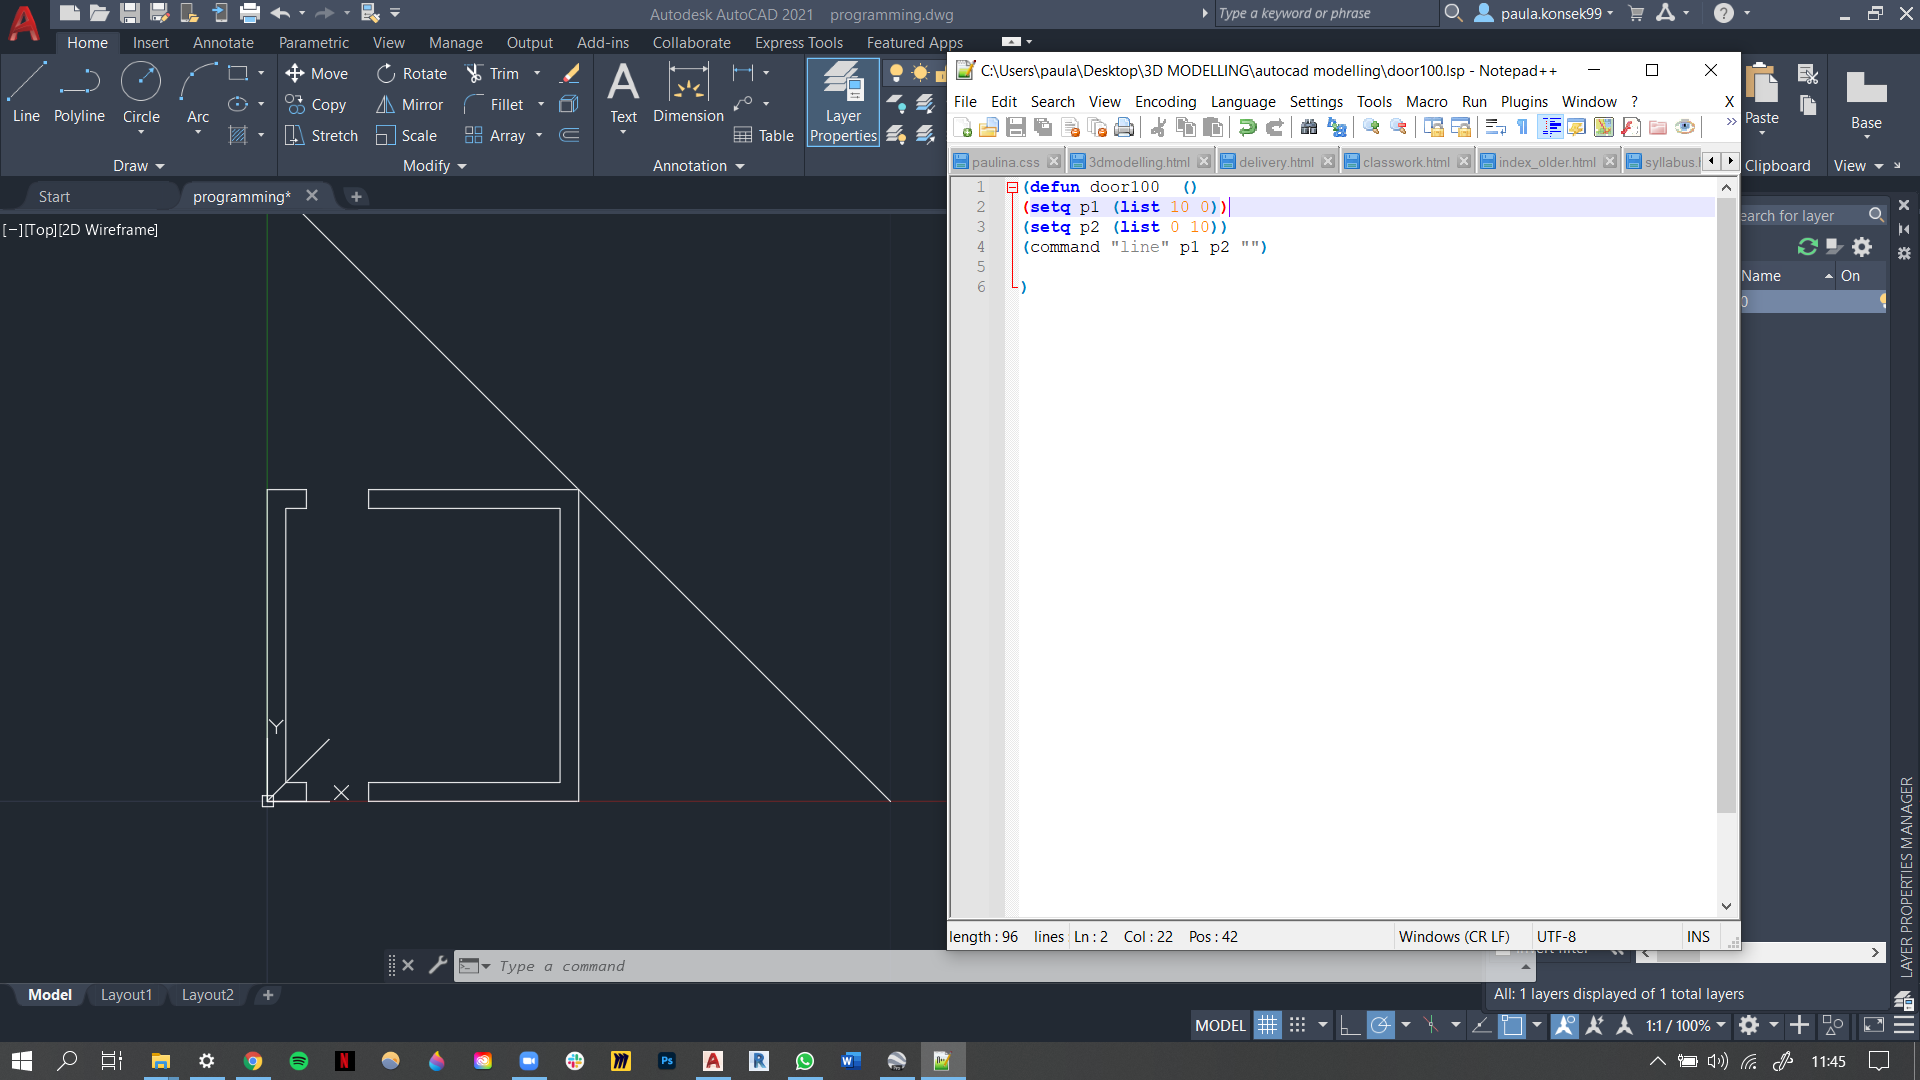Toggle ortho mode in status bar
Screen dimensions: 1920x1080
pyautogui.click(x=1349, y=1025)
